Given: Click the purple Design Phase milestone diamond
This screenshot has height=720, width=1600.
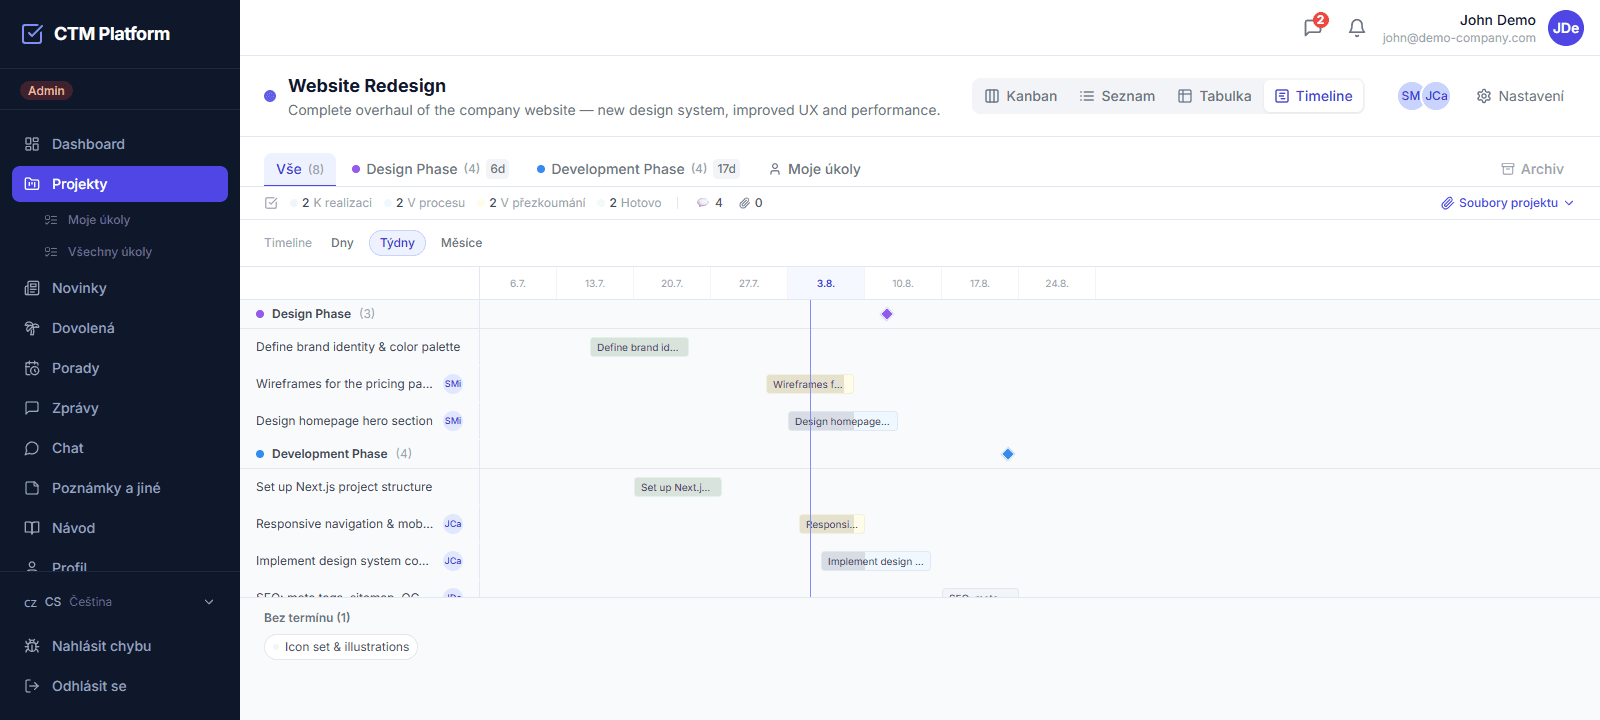Looking at the screenshot, I should click(887, 314).
